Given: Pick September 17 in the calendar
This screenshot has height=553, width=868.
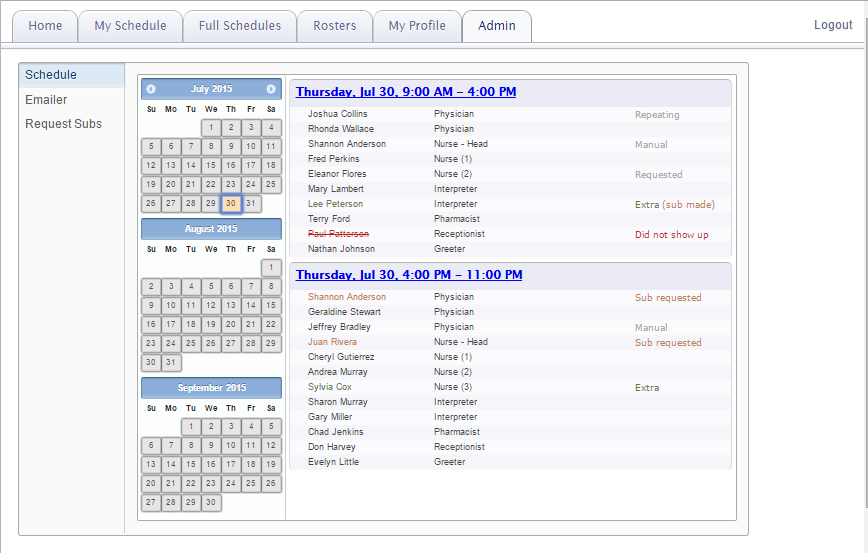Looking at the screenshot, I should [x=231, y=464].
